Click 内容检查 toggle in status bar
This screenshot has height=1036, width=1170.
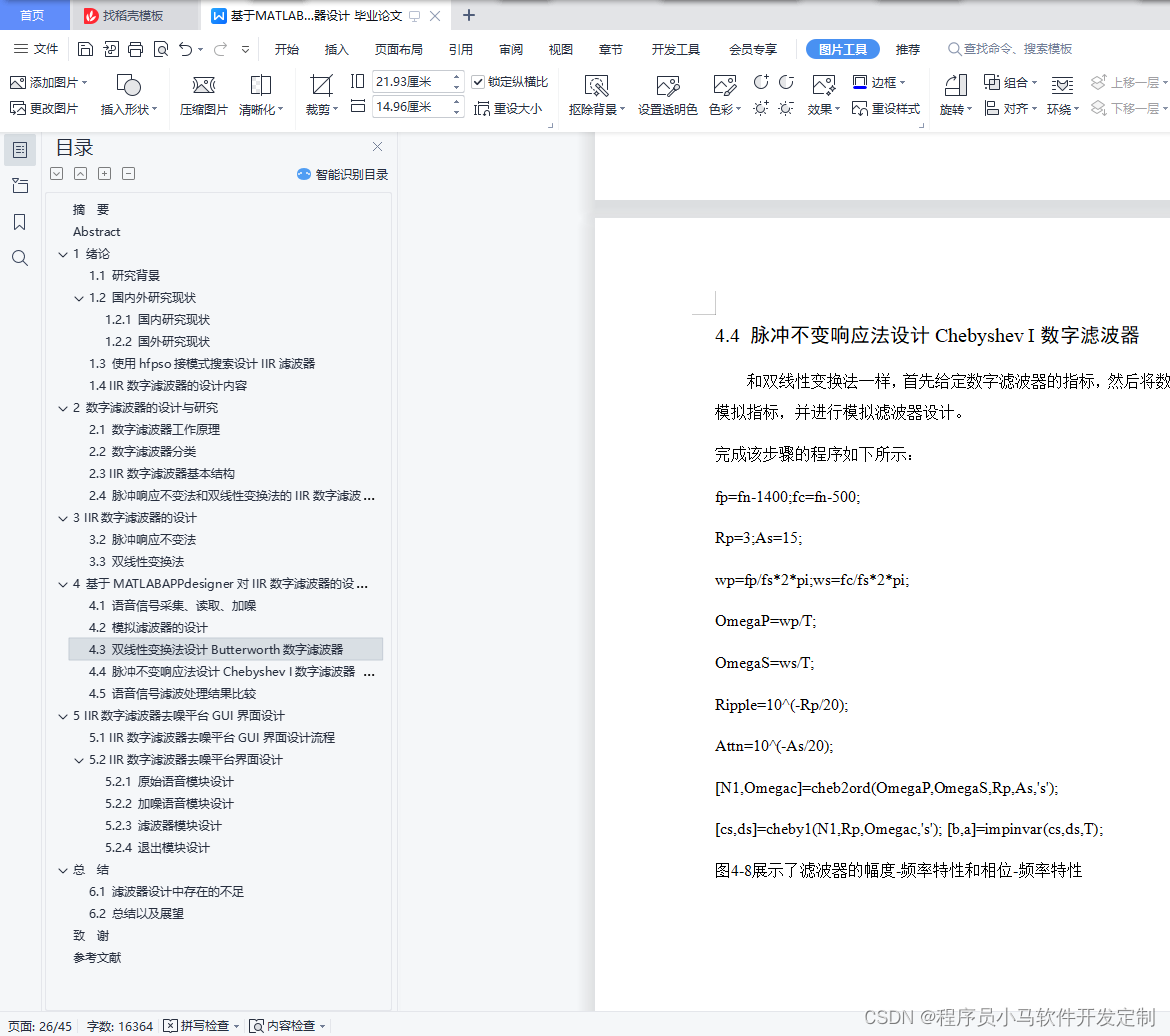point(289,1025)
